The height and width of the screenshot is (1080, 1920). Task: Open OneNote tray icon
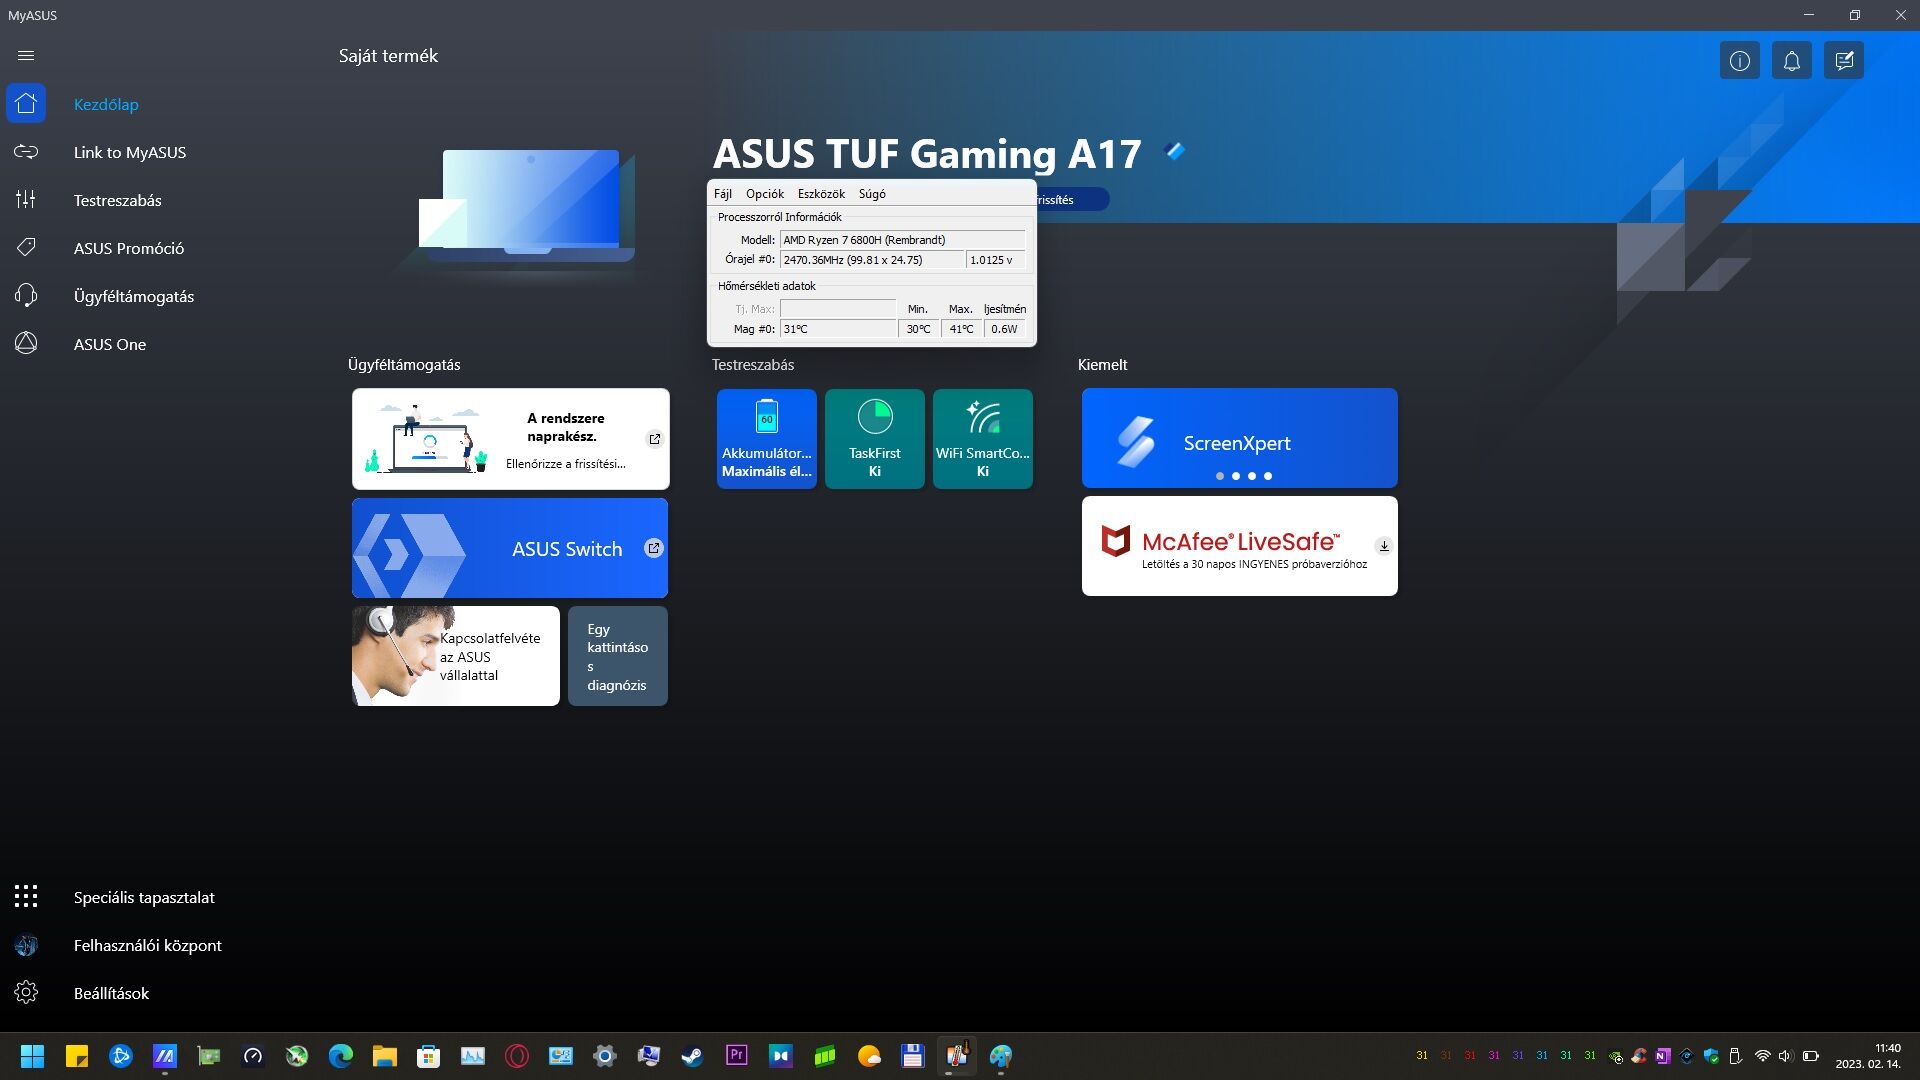[1663, 1056]
